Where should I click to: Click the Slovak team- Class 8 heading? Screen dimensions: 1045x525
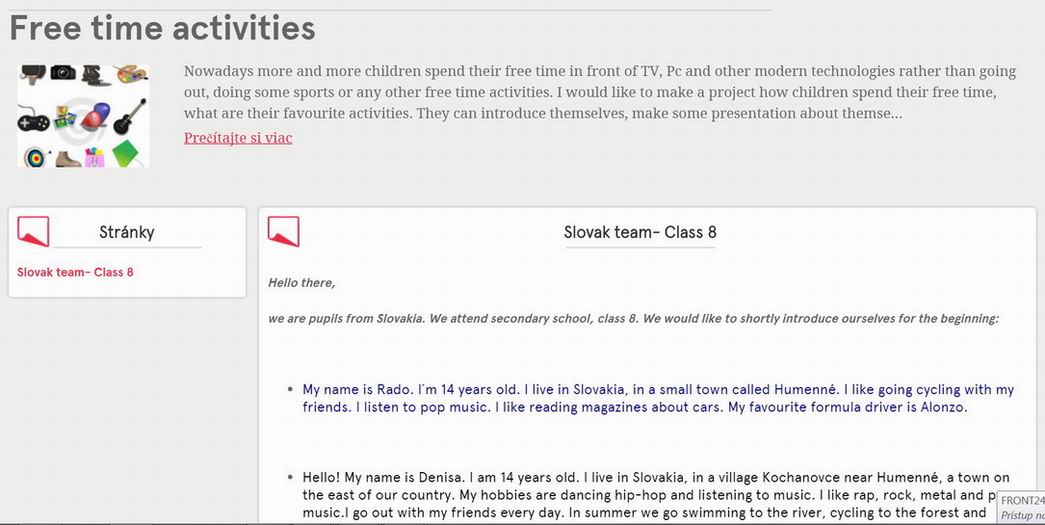(x=640, y=232)
